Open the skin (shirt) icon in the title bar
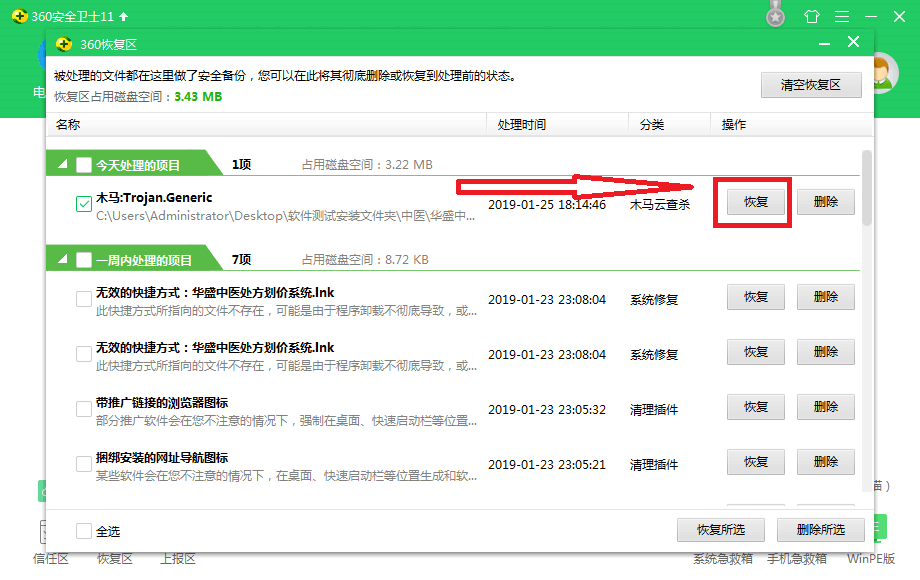The height and width of the screenshot is (580, 920). (812, 16)
